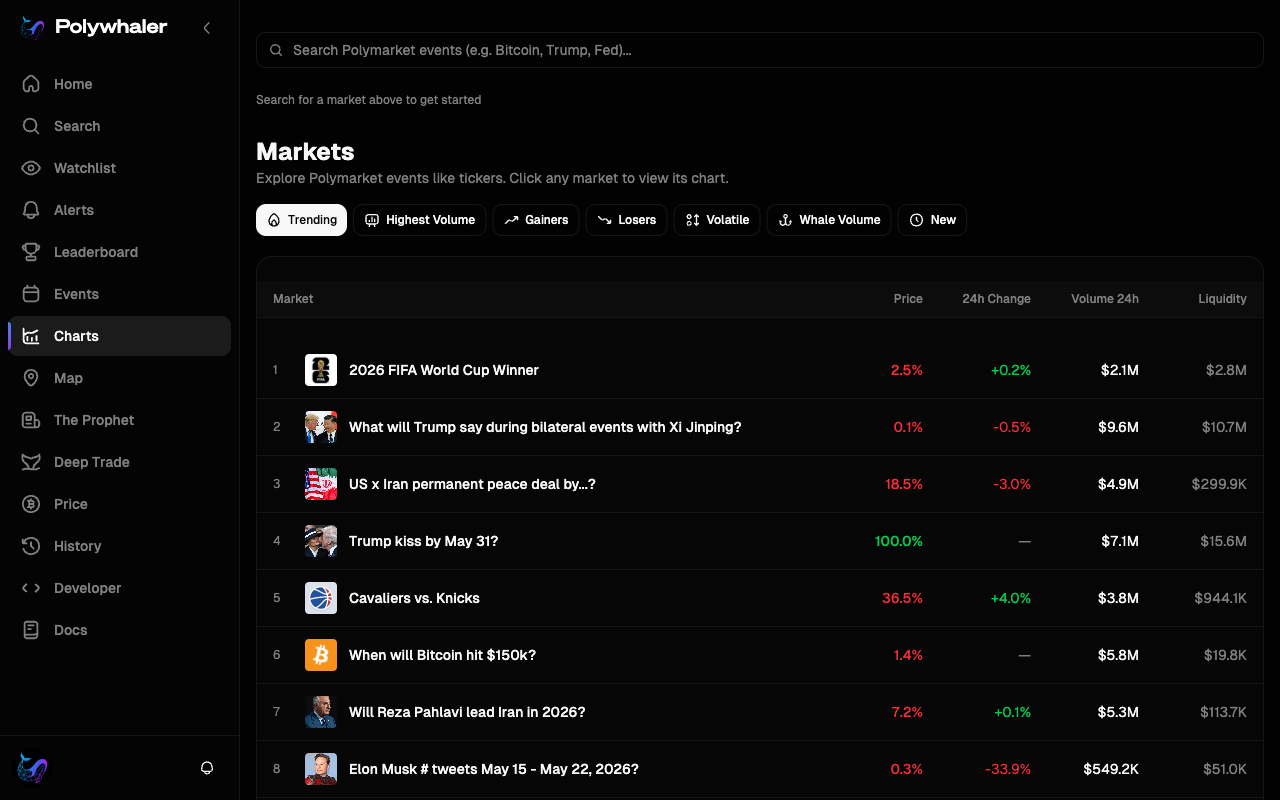This screenshot has height=800, width=1280.
Task: Click the $15.6M liquidity value
Action: click(x=1224, y=541)
